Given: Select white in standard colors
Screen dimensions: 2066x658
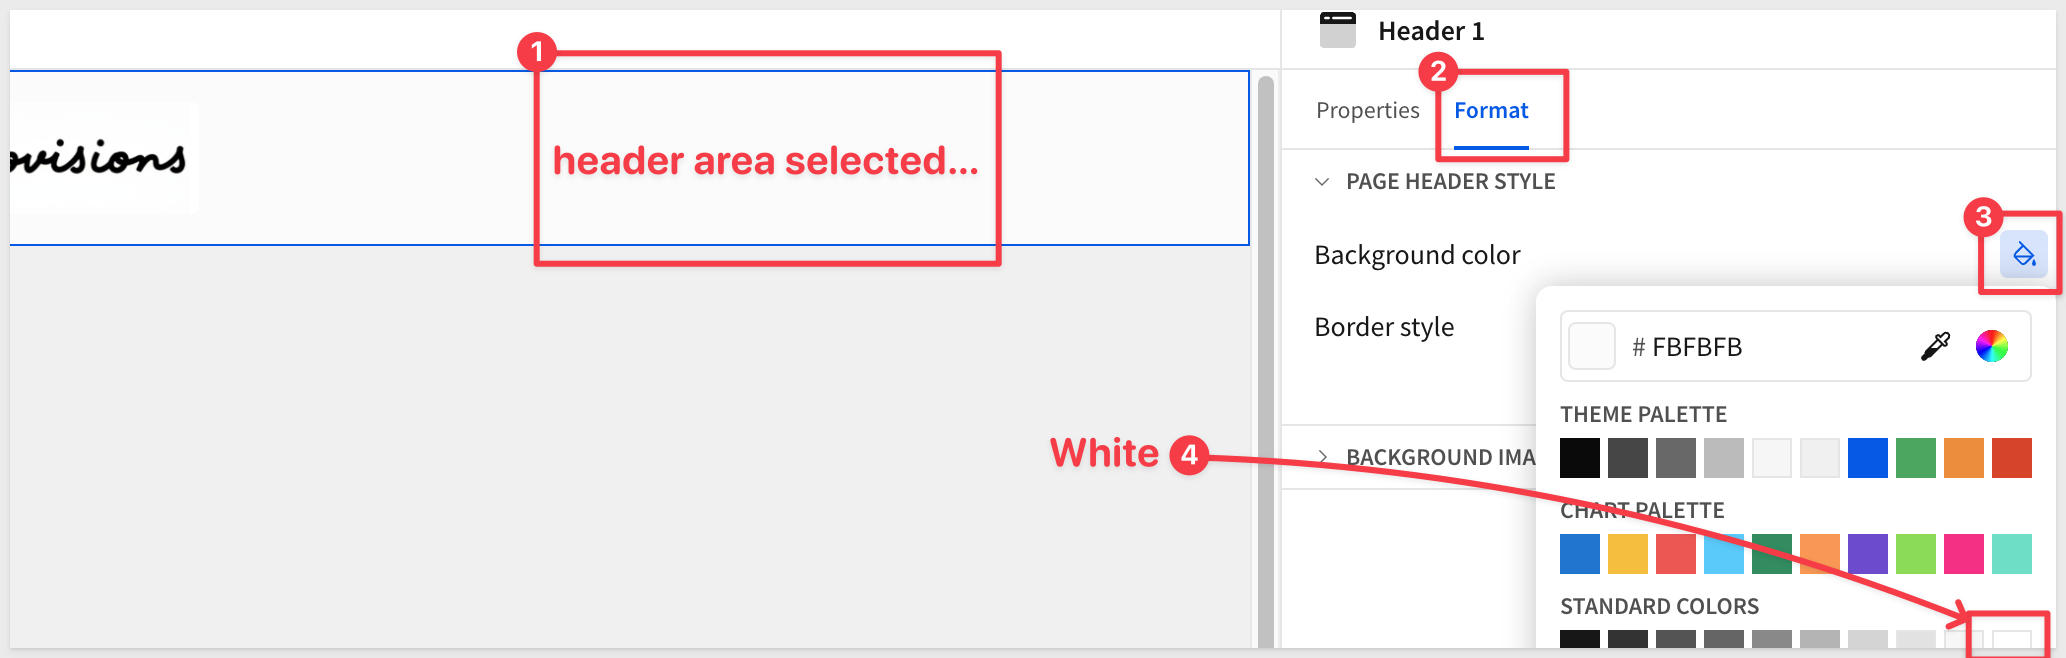Looking at the screenshot, I should click(x=2011, y=640).
